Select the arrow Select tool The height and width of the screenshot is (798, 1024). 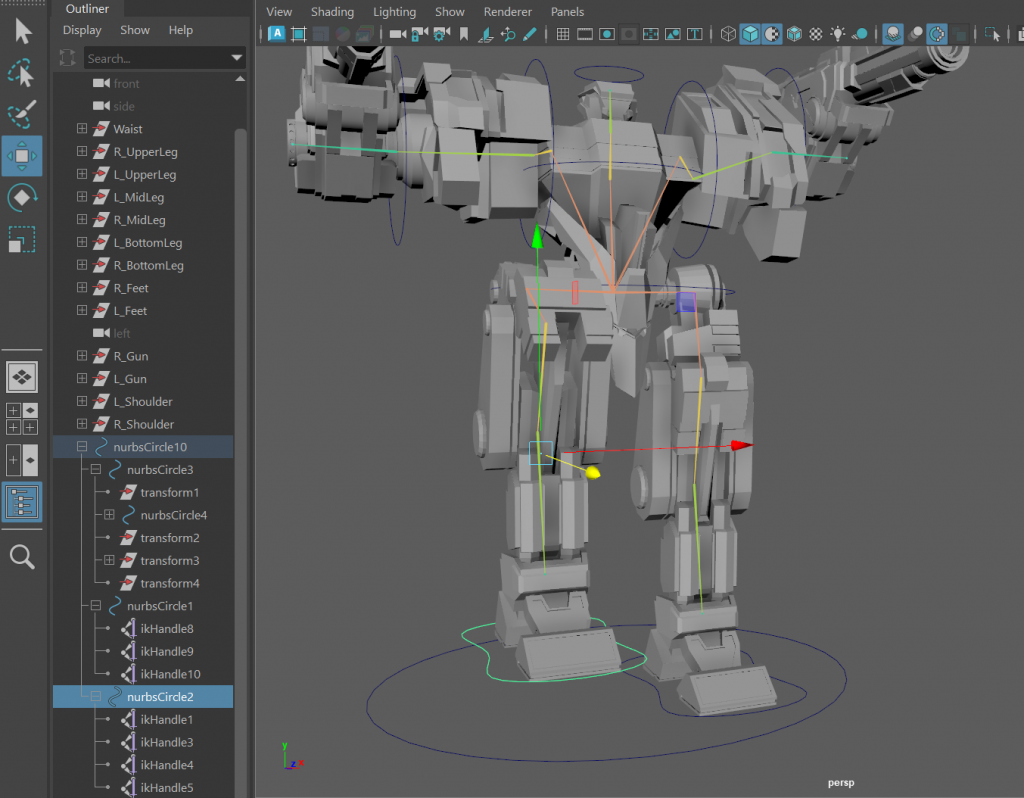[x=22, y=31]
